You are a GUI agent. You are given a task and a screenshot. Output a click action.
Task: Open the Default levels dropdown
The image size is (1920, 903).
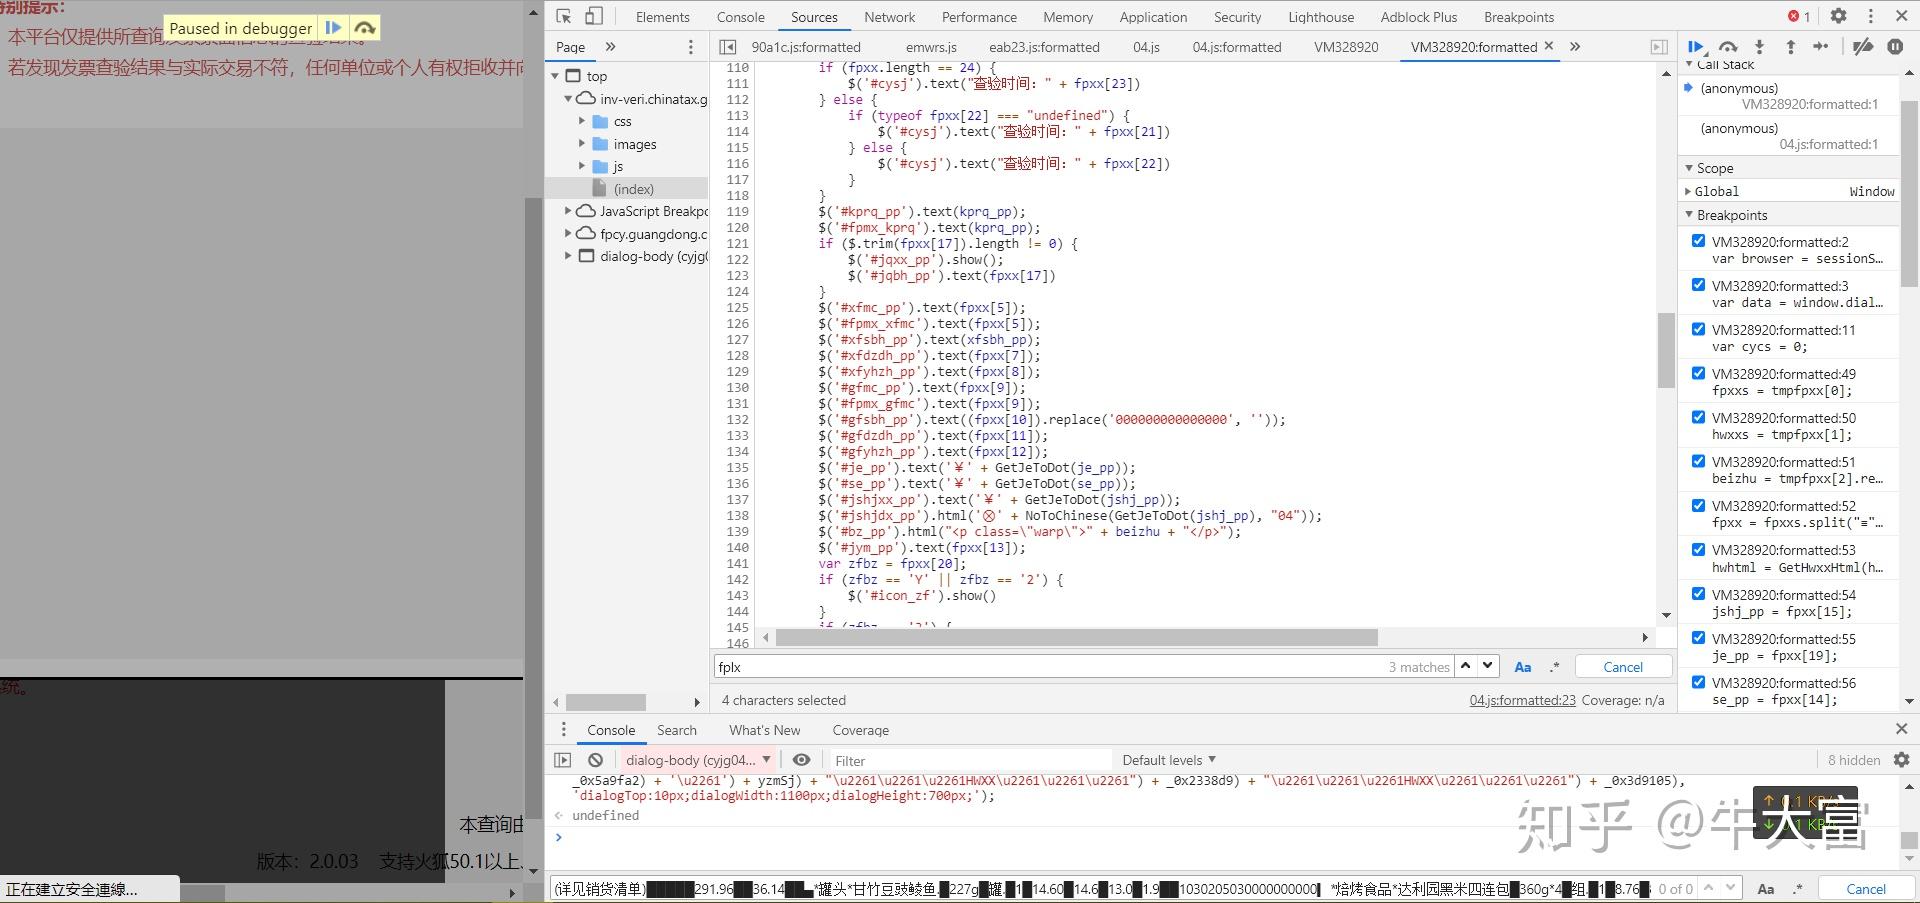point(1168,760)
